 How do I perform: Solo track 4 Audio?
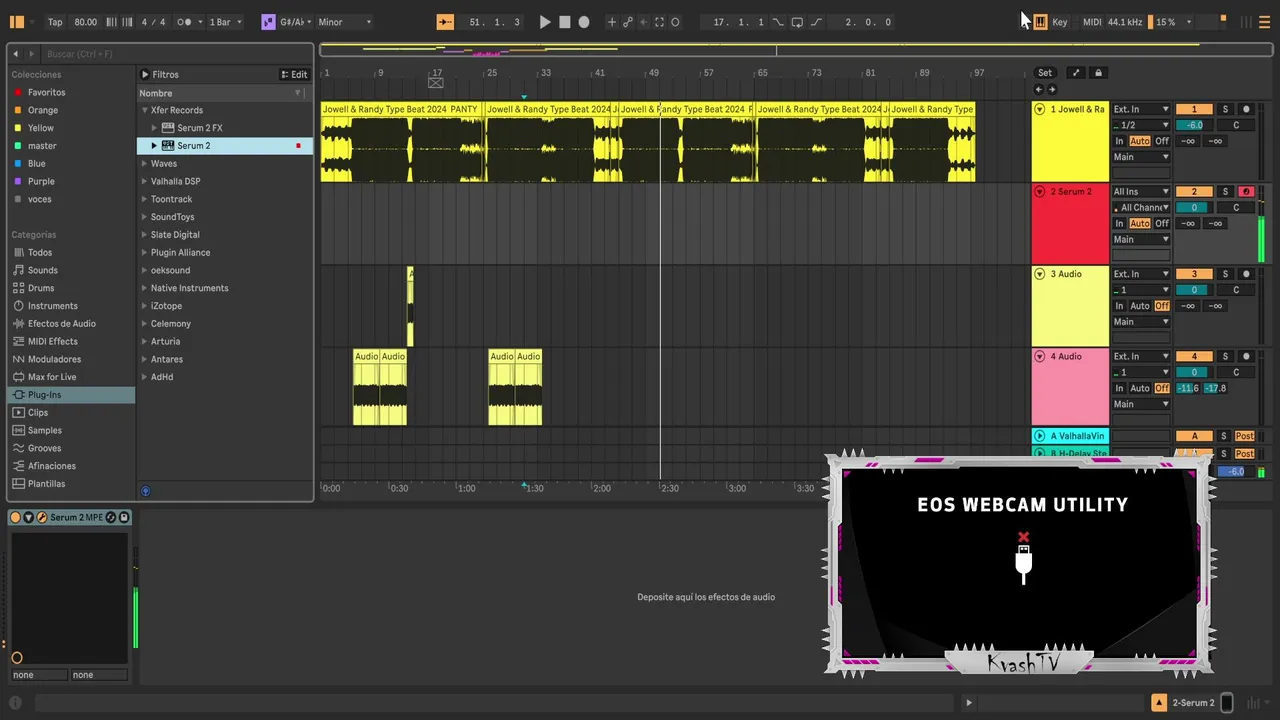pyautogui.click(x=1224, y=356)
